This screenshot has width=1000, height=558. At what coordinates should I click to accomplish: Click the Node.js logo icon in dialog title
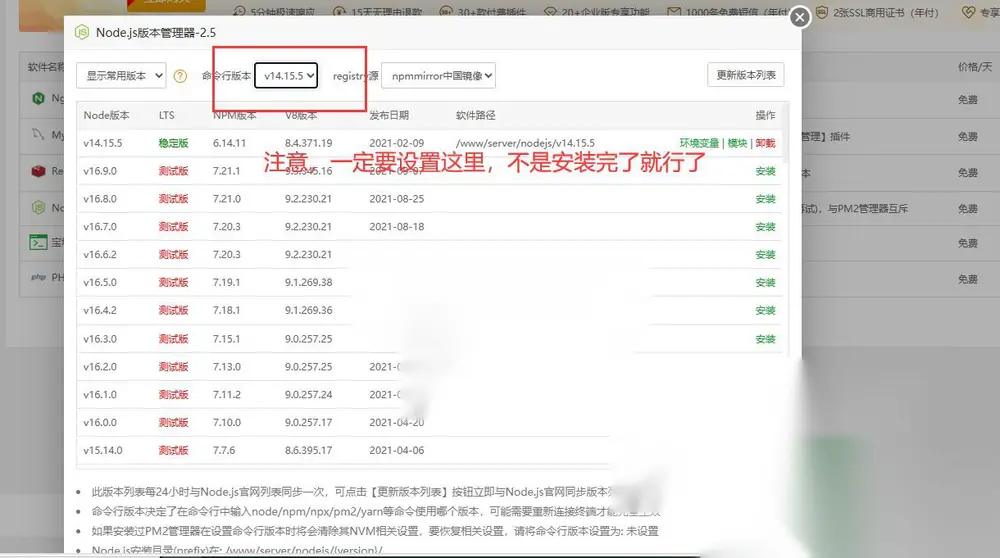82,33
